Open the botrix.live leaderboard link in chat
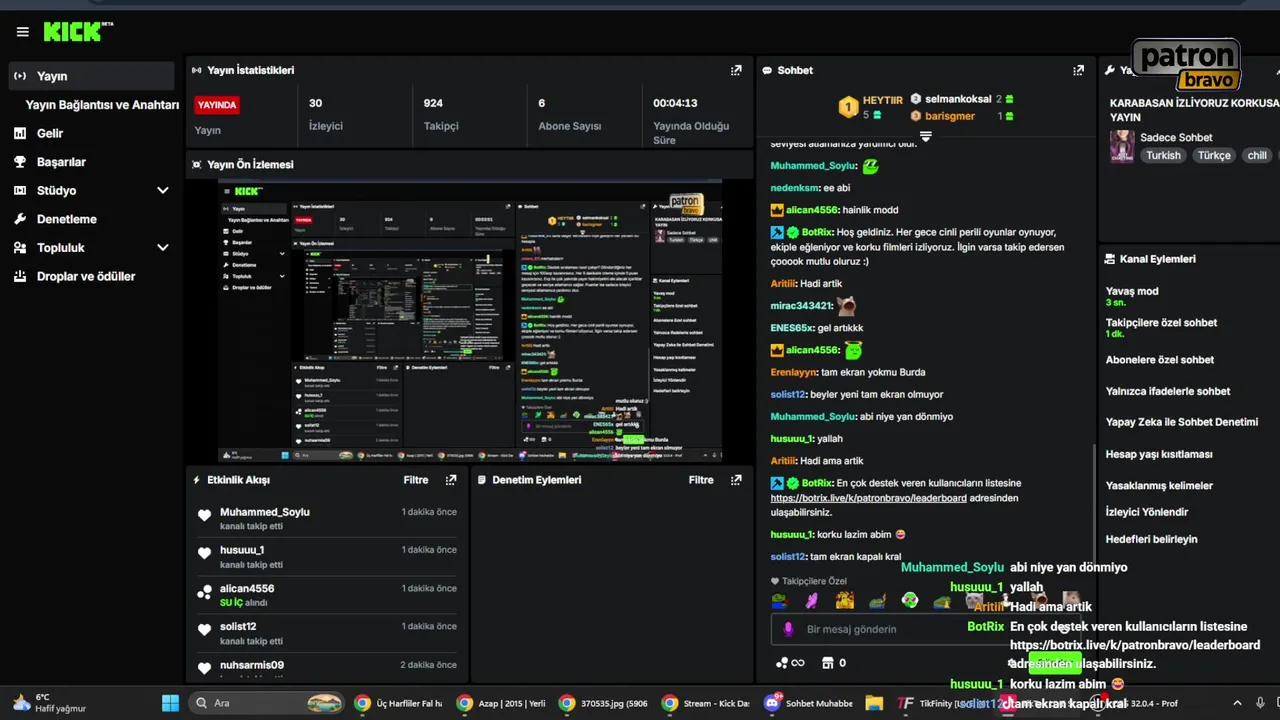Screen dimensions: 1280x720 (x=868, y=498)
